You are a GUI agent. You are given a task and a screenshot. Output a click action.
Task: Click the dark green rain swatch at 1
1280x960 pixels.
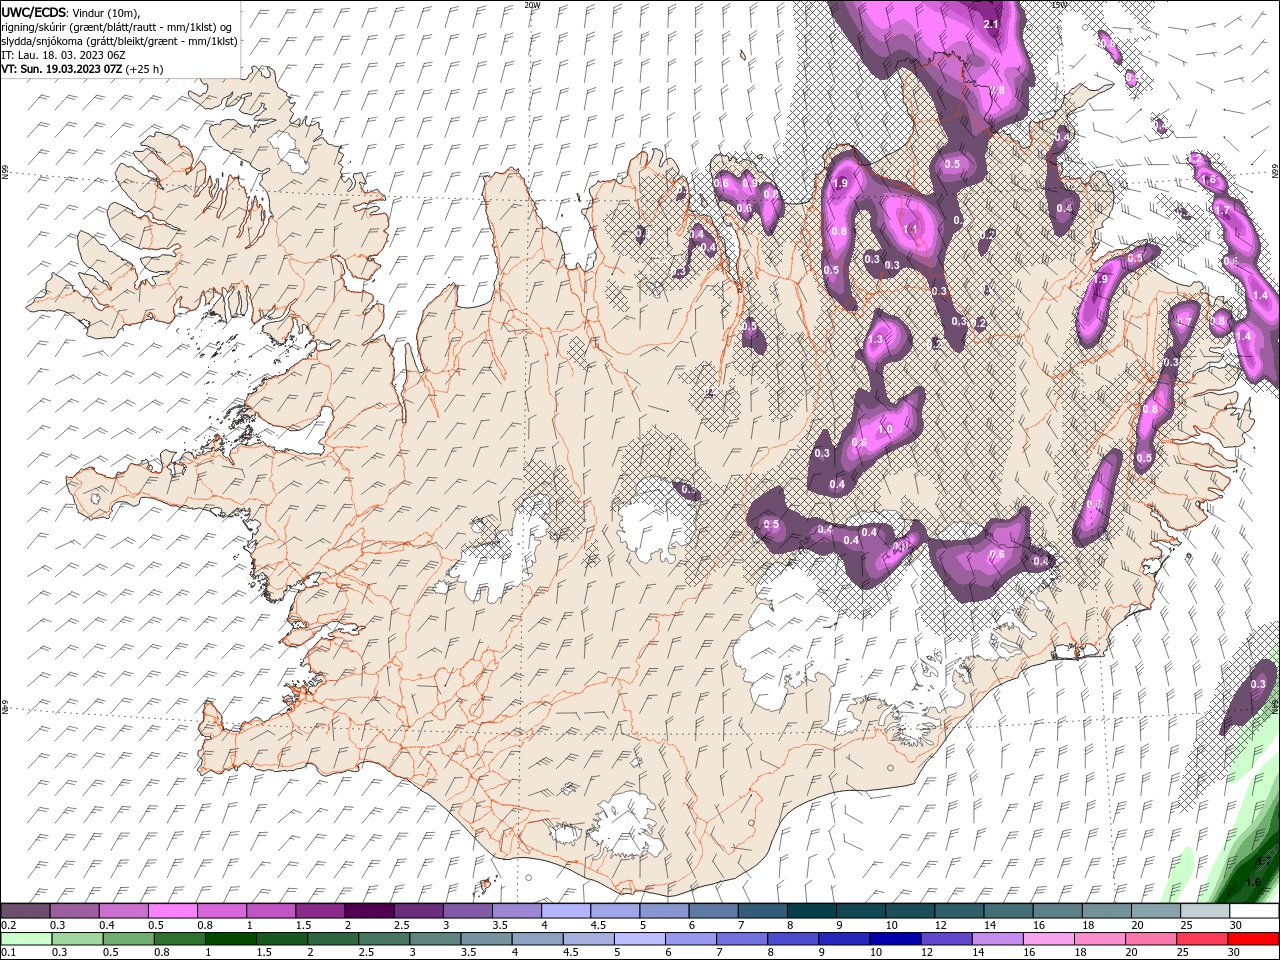230,939
